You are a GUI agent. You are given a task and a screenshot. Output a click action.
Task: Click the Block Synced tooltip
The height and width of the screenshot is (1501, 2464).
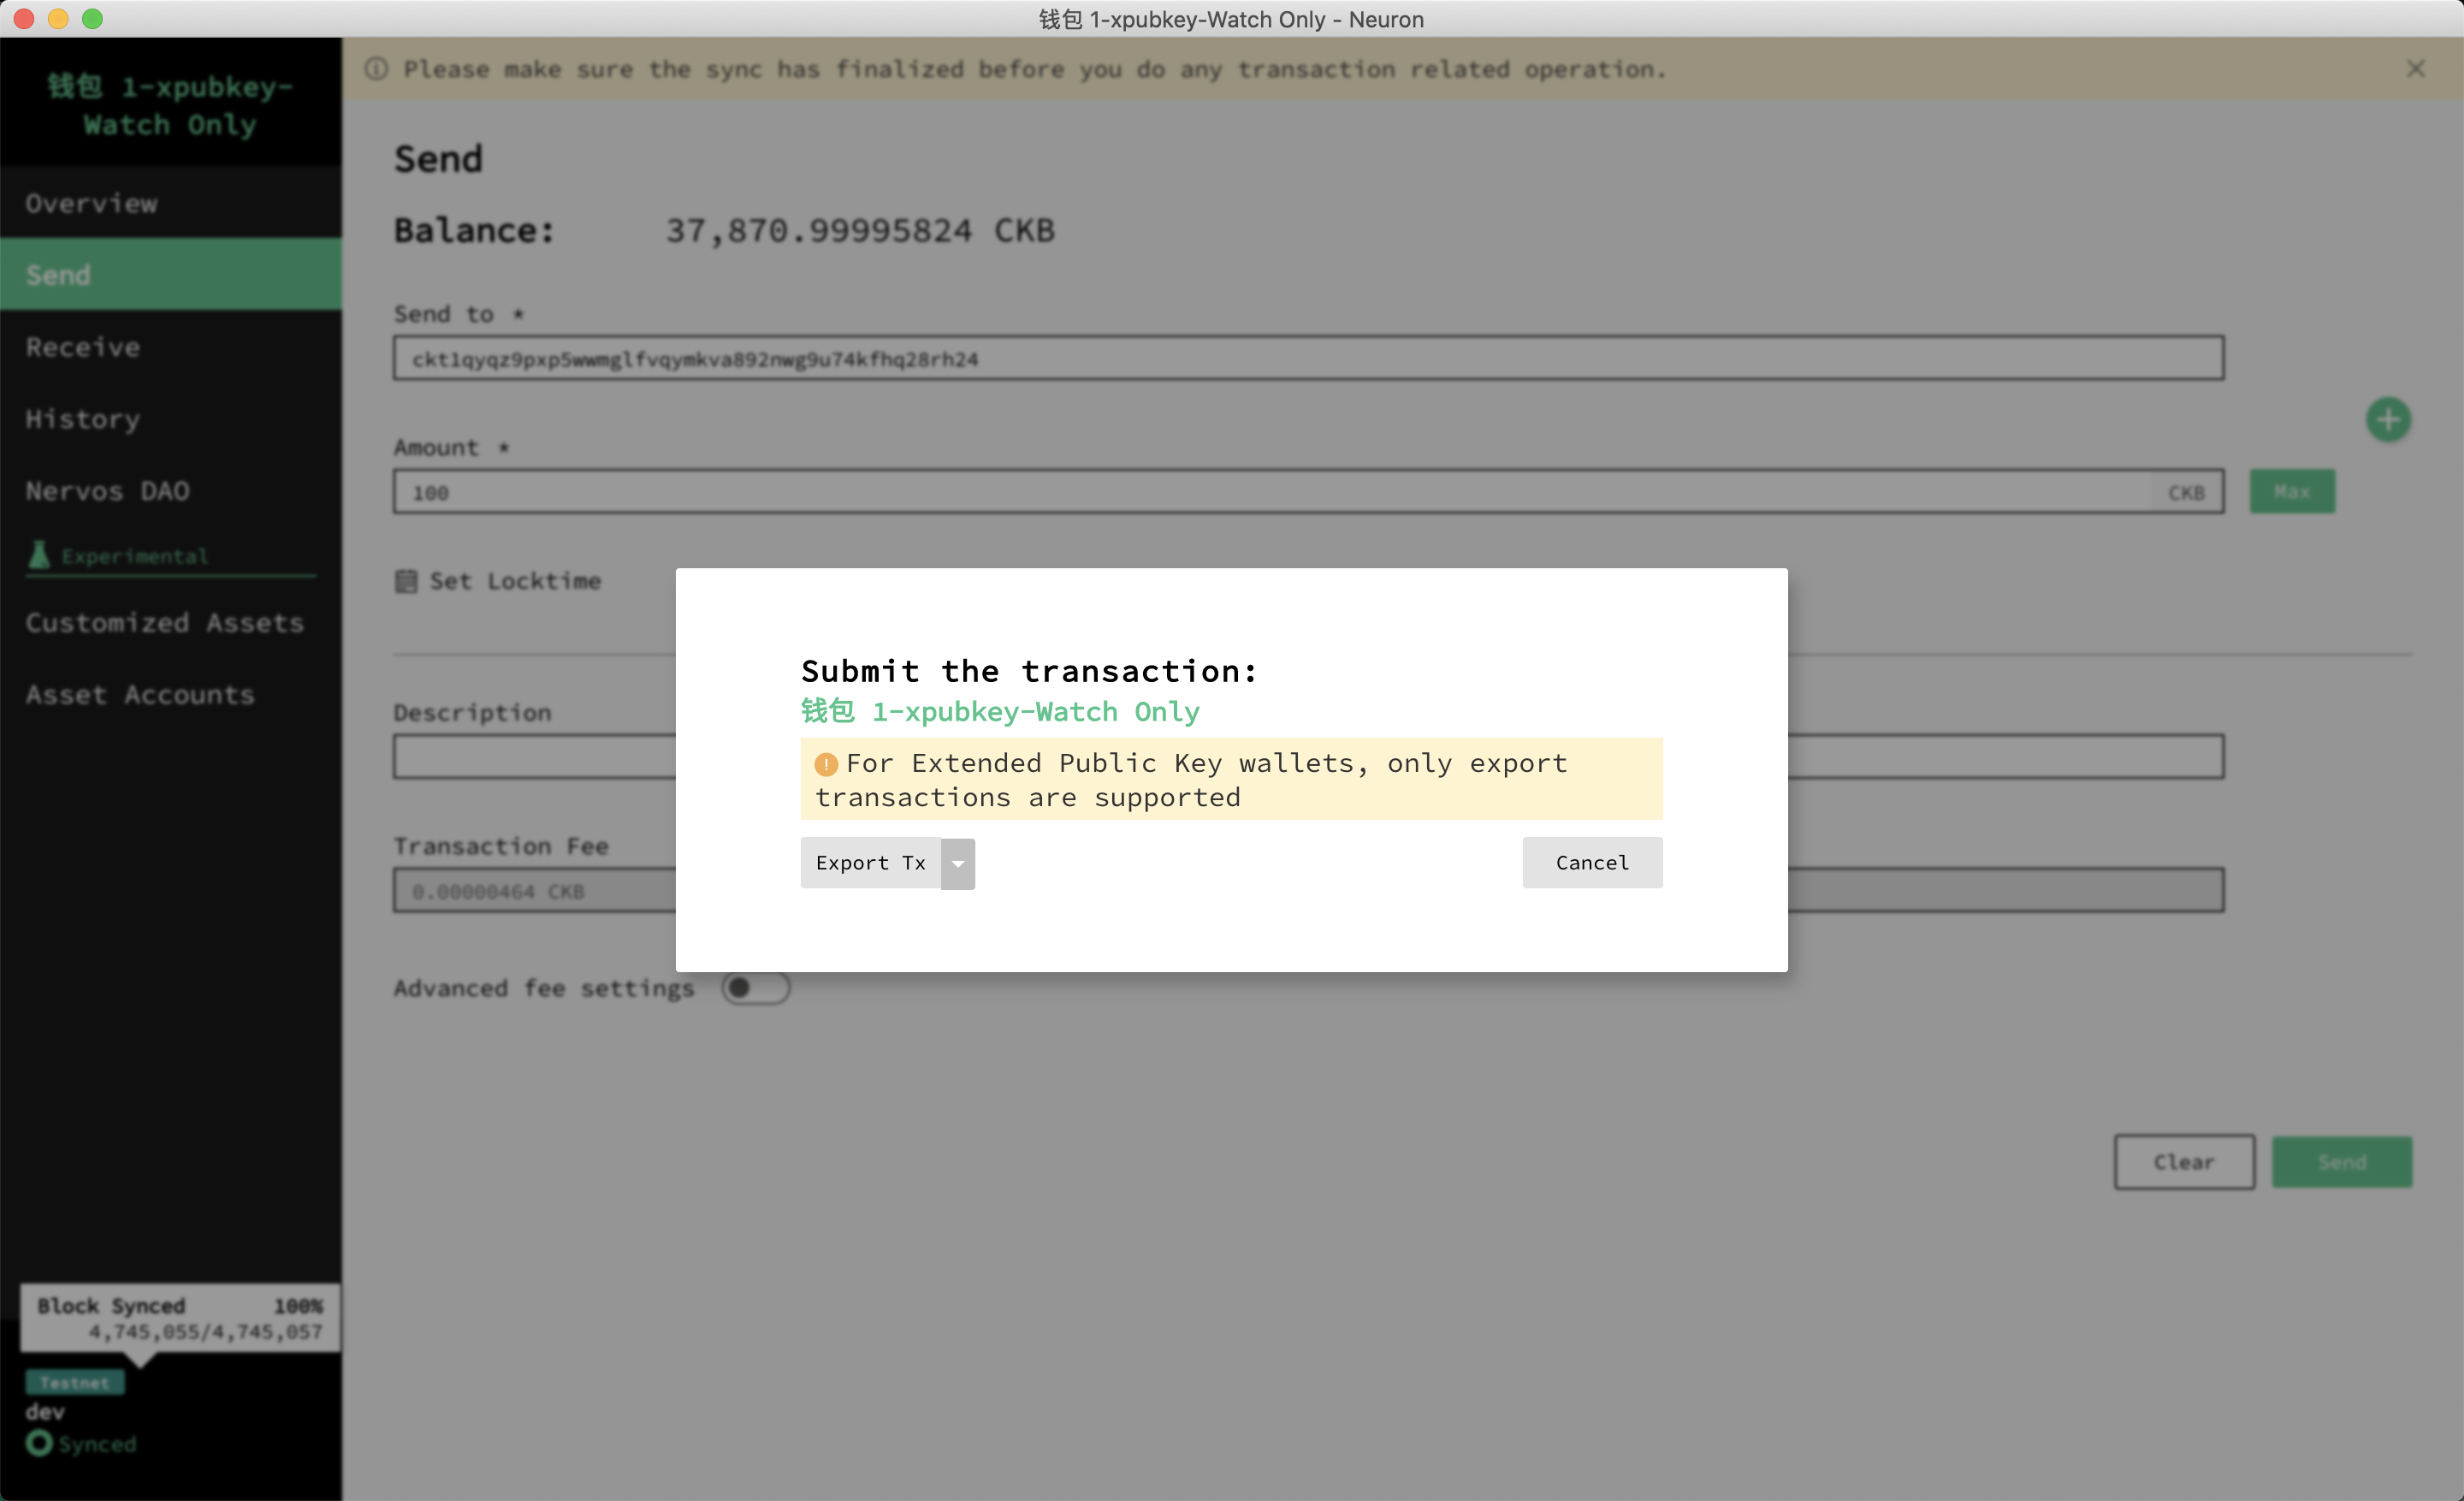[x=180, y=1318]
